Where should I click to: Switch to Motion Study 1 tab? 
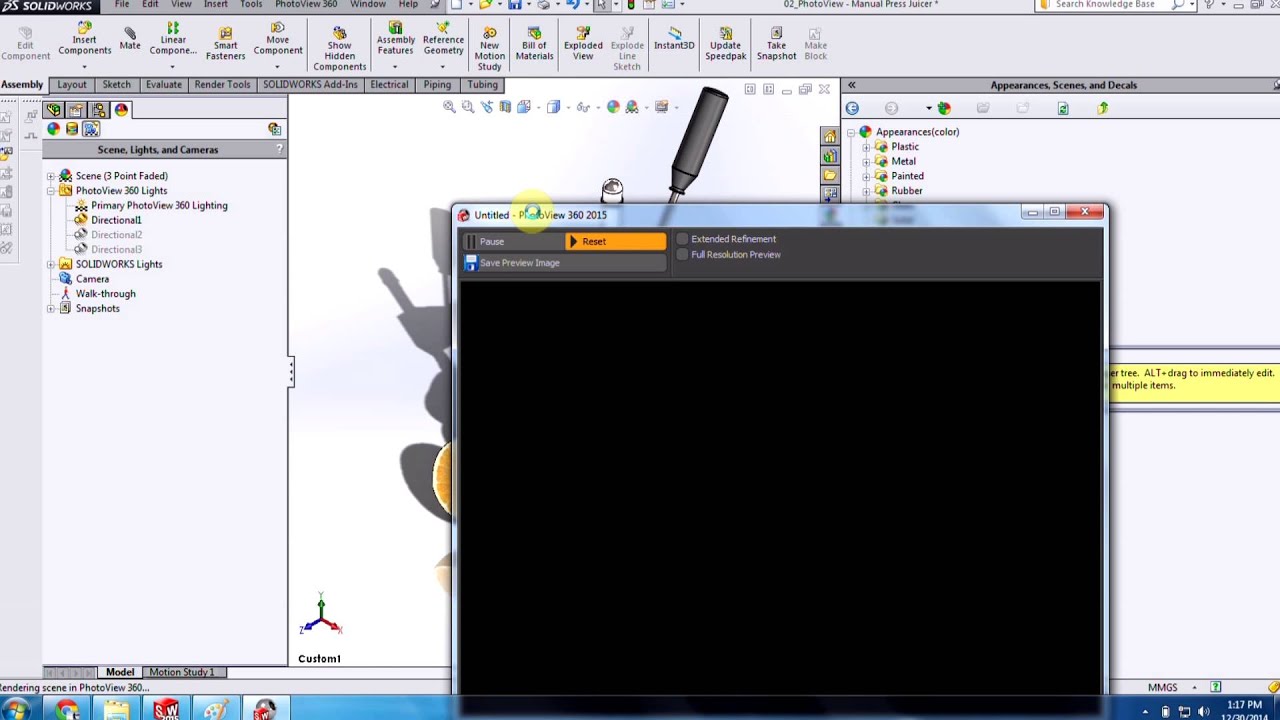pos(182,672)
